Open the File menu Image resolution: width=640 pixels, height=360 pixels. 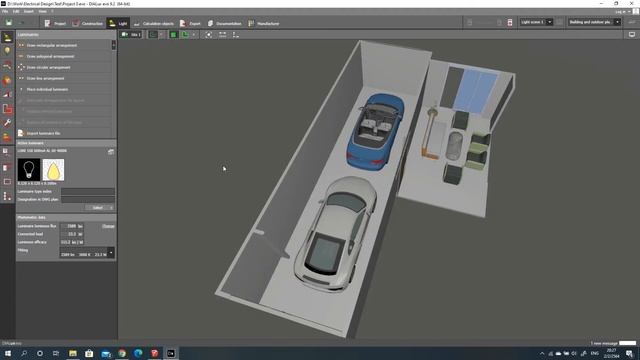(5, 11)
